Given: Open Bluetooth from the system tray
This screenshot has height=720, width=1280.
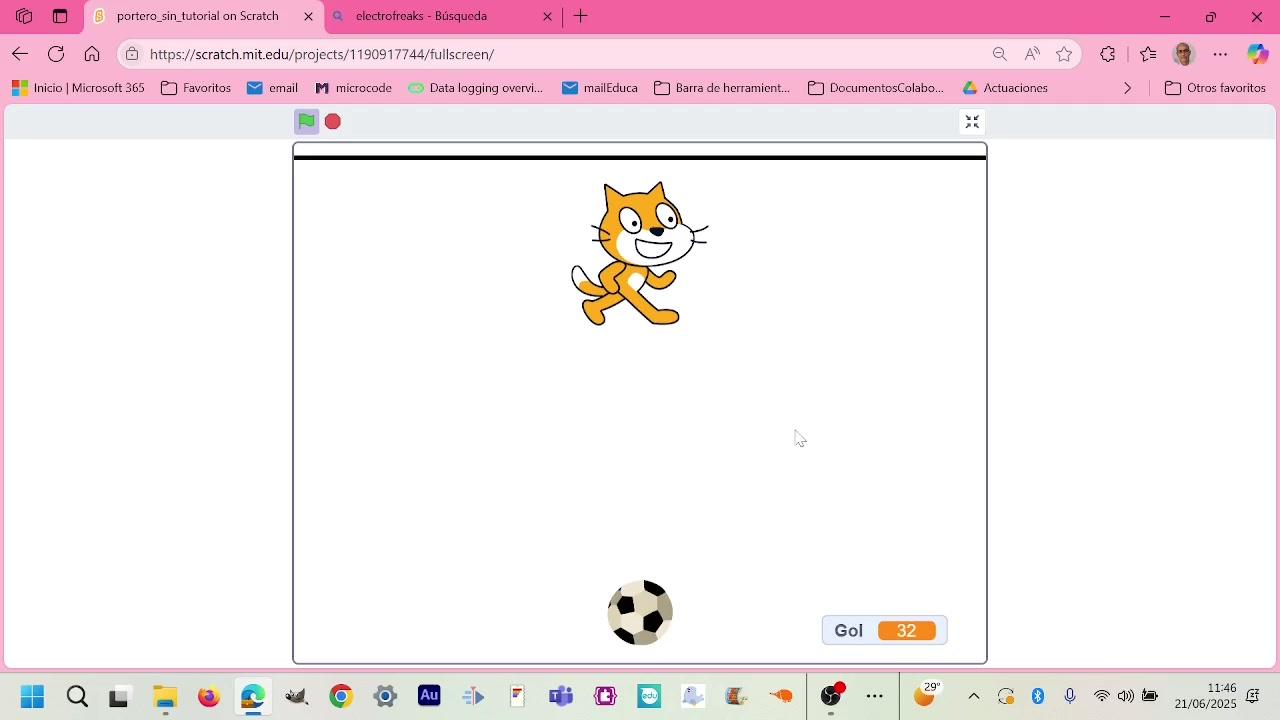Looking at the screenshot, I should tap(1038, 697).
